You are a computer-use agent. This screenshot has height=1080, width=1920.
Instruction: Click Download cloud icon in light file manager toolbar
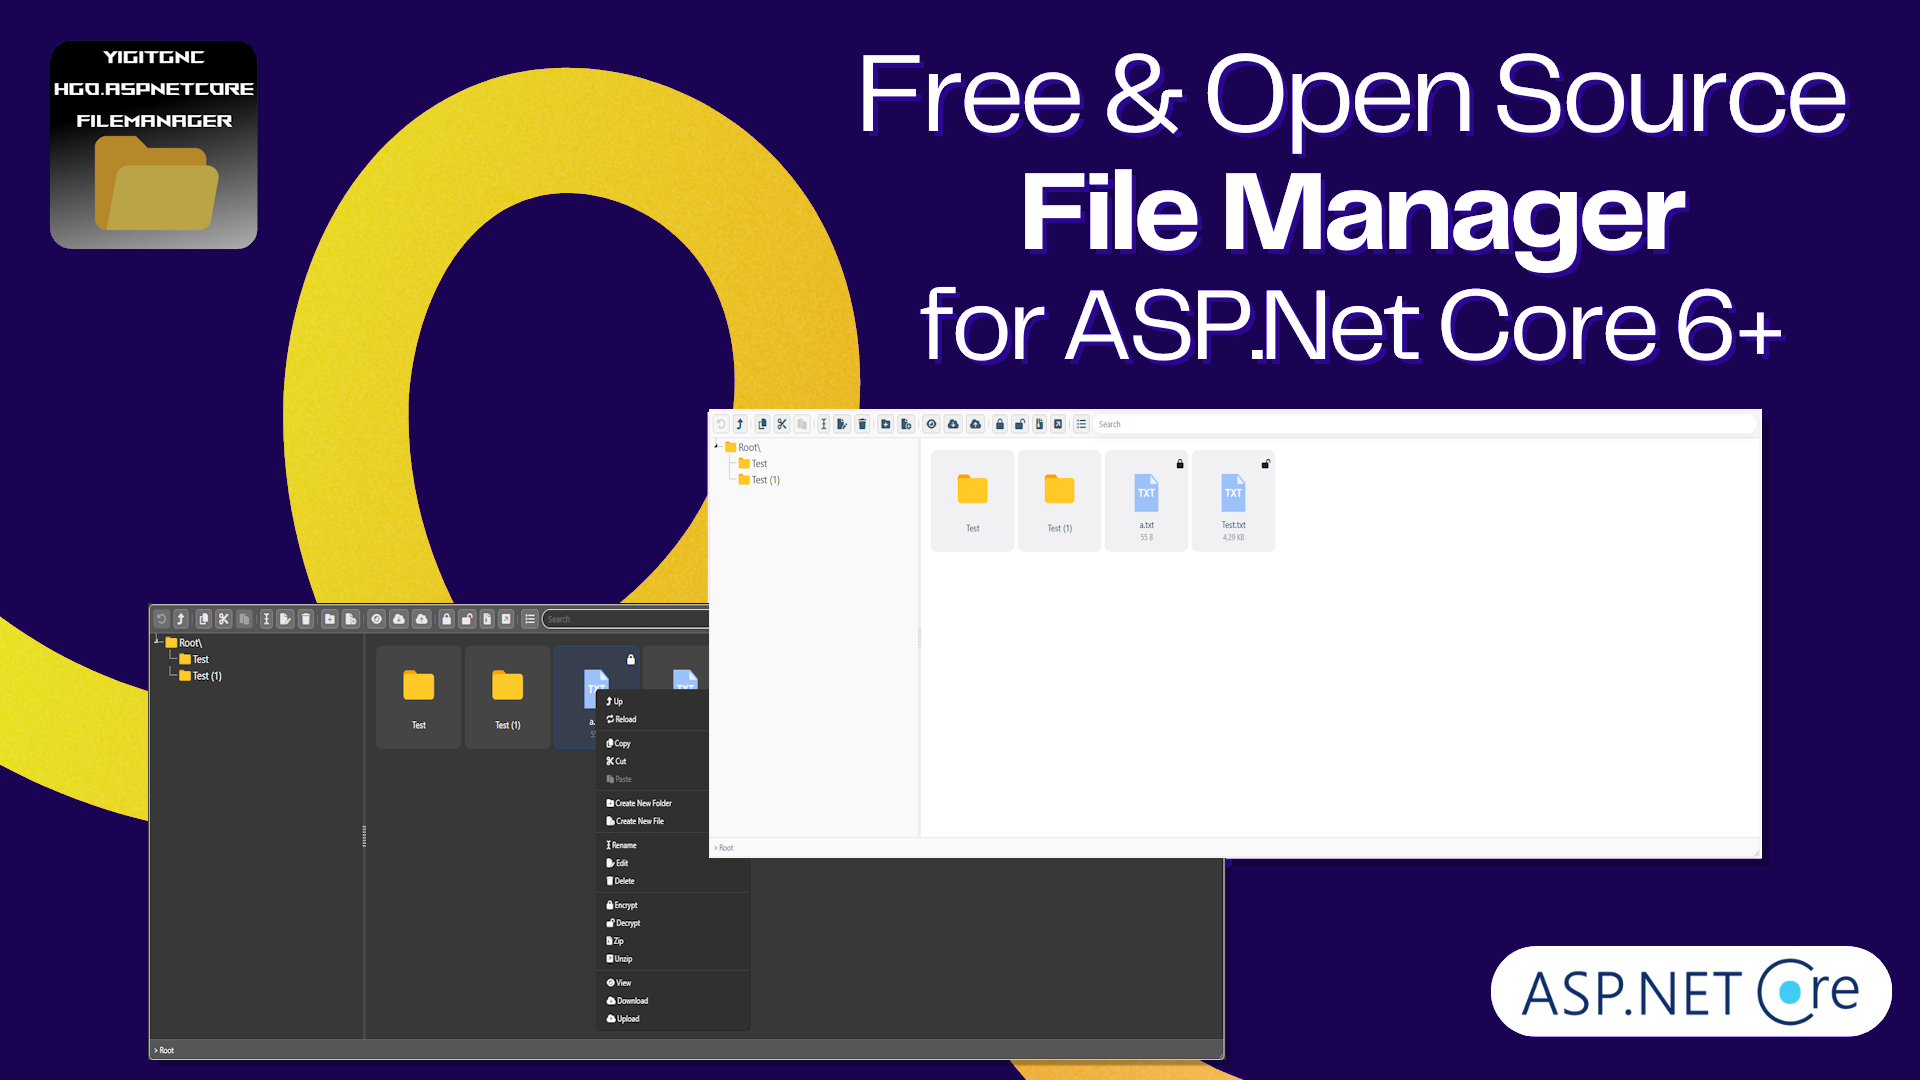click(953, 424)
